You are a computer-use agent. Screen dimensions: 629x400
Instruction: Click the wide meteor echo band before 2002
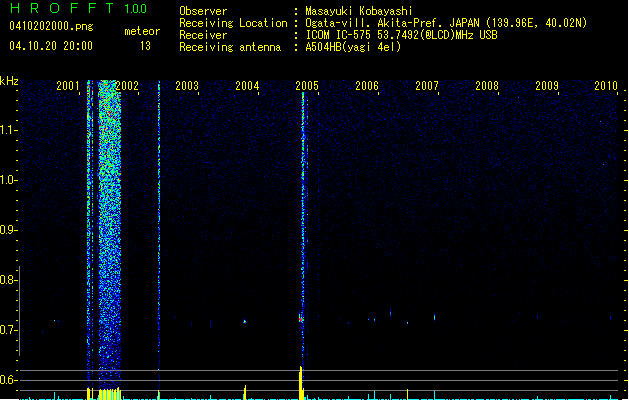point(110,233)
